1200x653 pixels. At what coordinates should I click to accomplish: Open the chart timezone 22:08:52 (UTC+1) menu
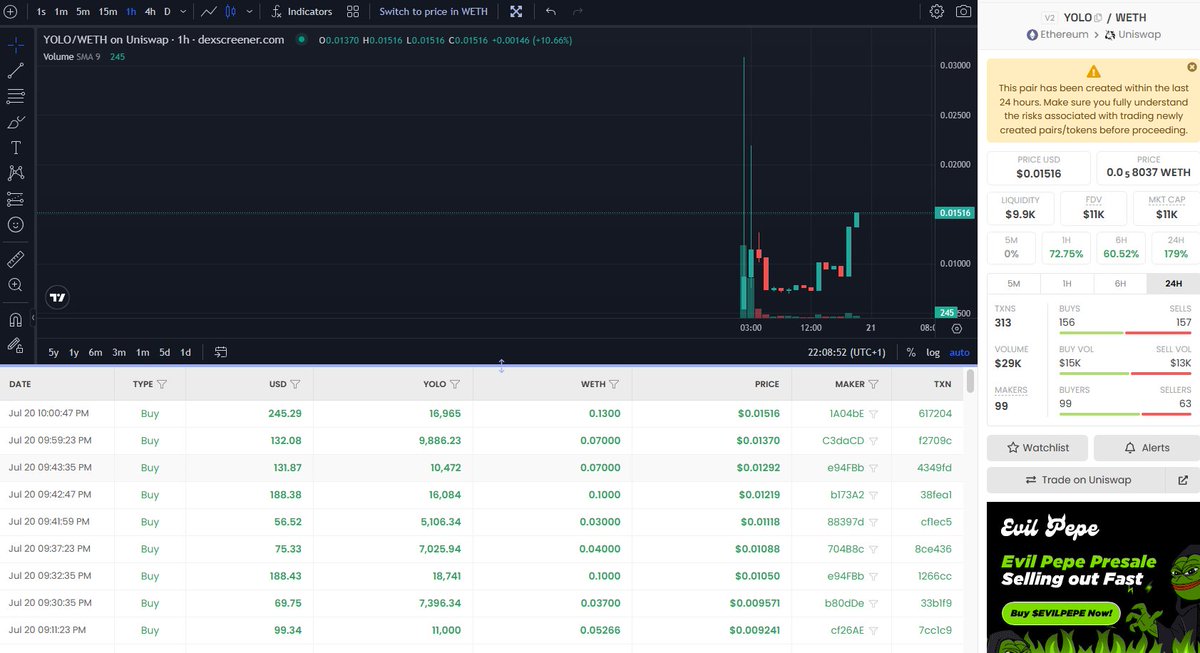pos(847,352)
